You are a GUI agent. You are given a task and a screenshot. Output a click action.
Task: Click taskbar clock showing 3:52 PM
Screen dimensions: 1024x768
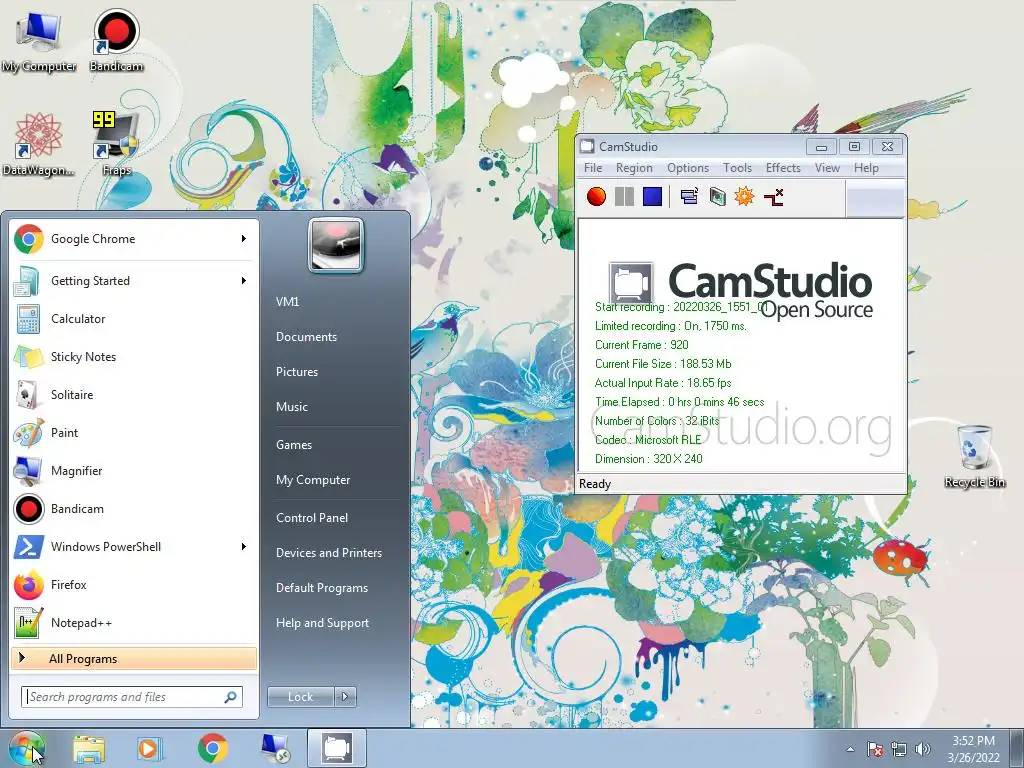(973, 749)
